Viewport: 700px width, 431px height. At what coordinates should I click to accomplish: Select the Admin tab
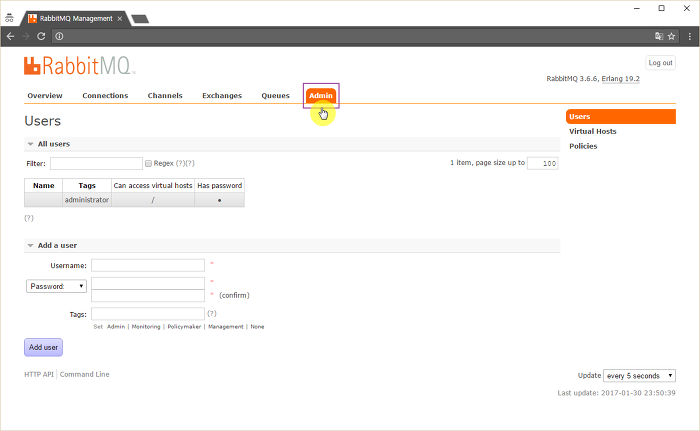pyautogui.click(x=321, y=96)
